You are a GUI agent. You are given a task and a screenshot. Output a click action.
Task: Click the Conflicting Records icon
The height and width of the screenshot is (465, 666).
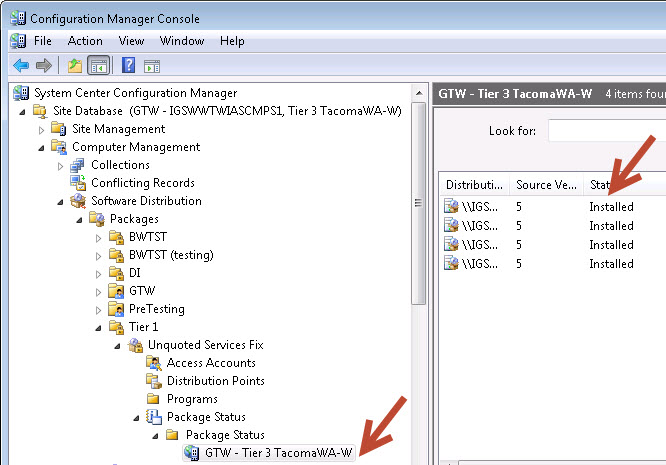[78, 183]
